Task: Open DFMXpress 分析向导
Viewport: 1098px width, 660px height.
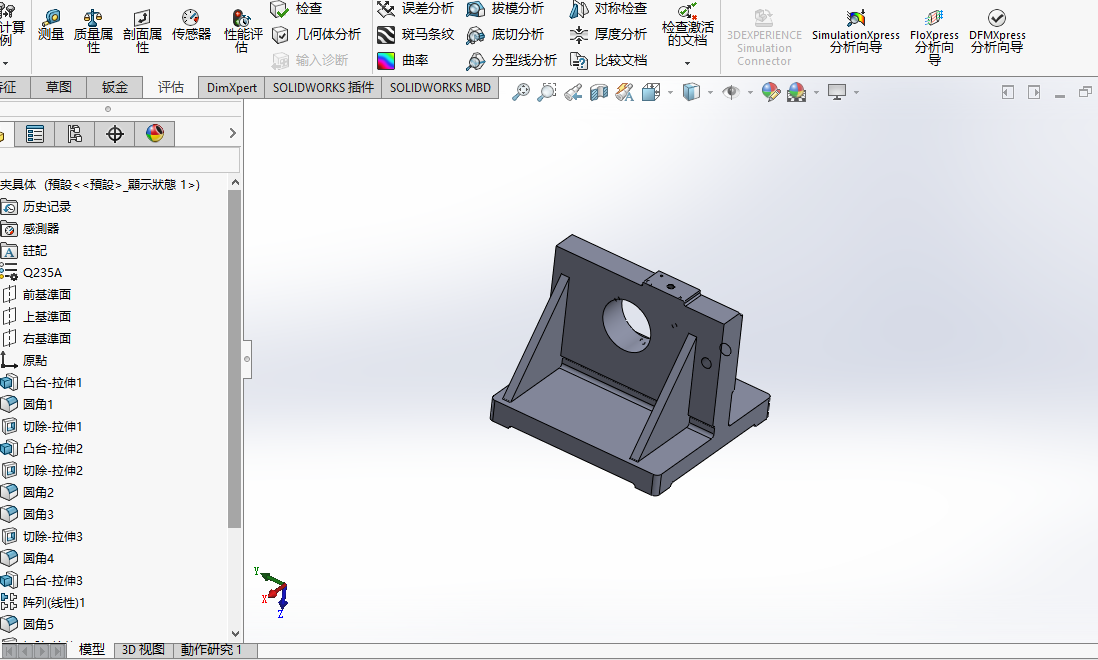Action: point(997,32)
